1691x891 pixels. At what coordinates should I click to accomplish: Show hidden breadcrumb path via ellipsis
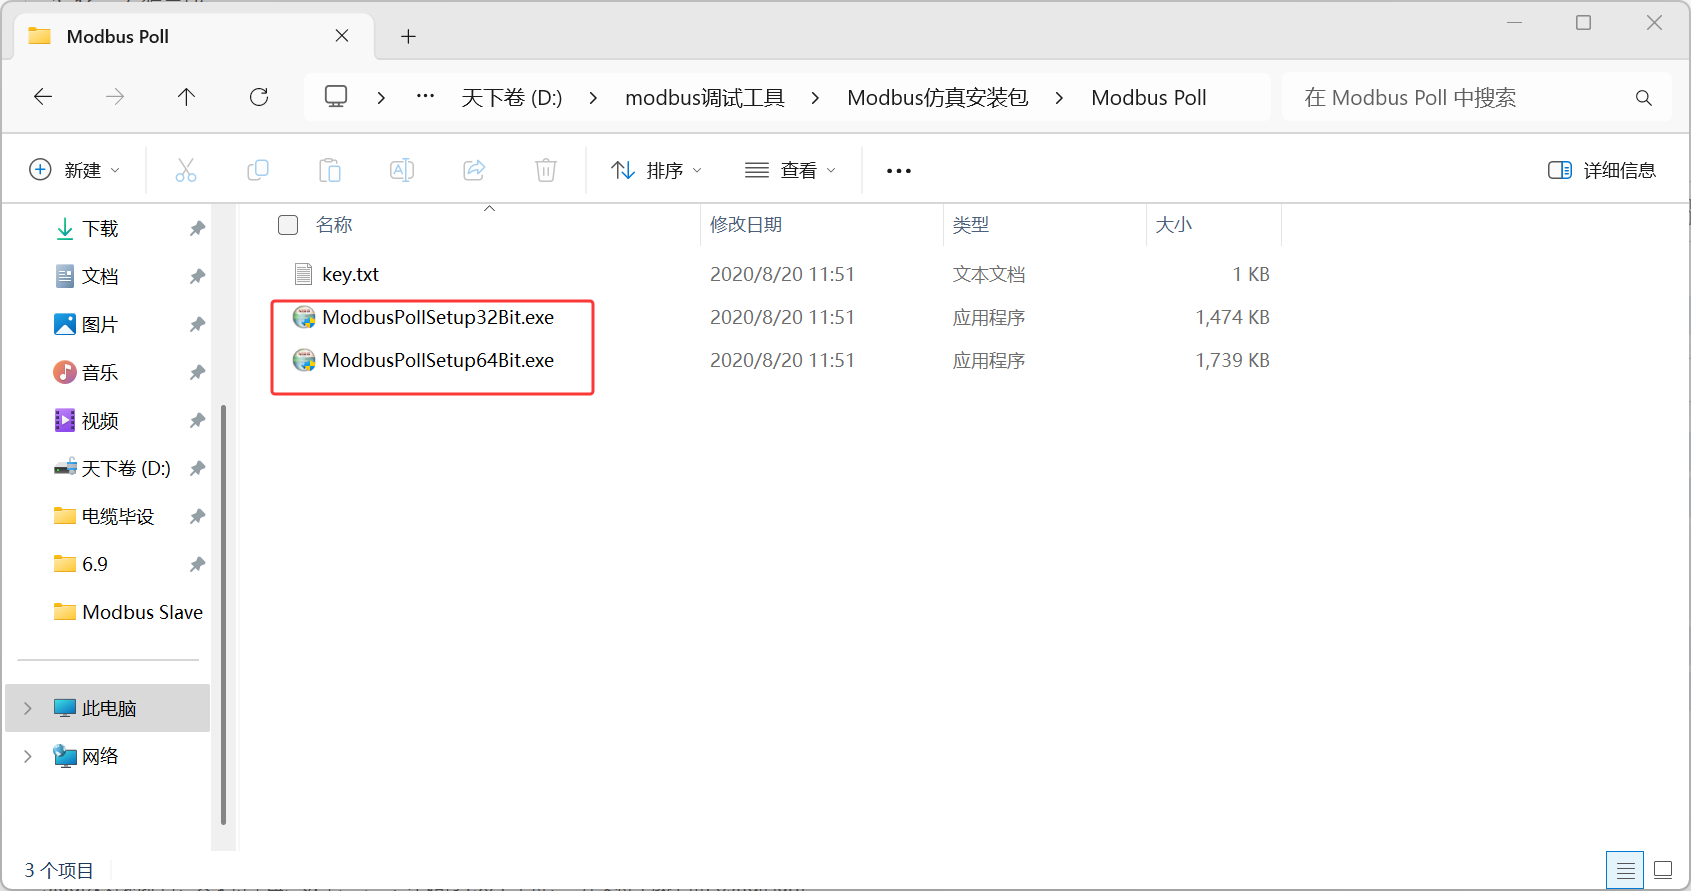425,97
